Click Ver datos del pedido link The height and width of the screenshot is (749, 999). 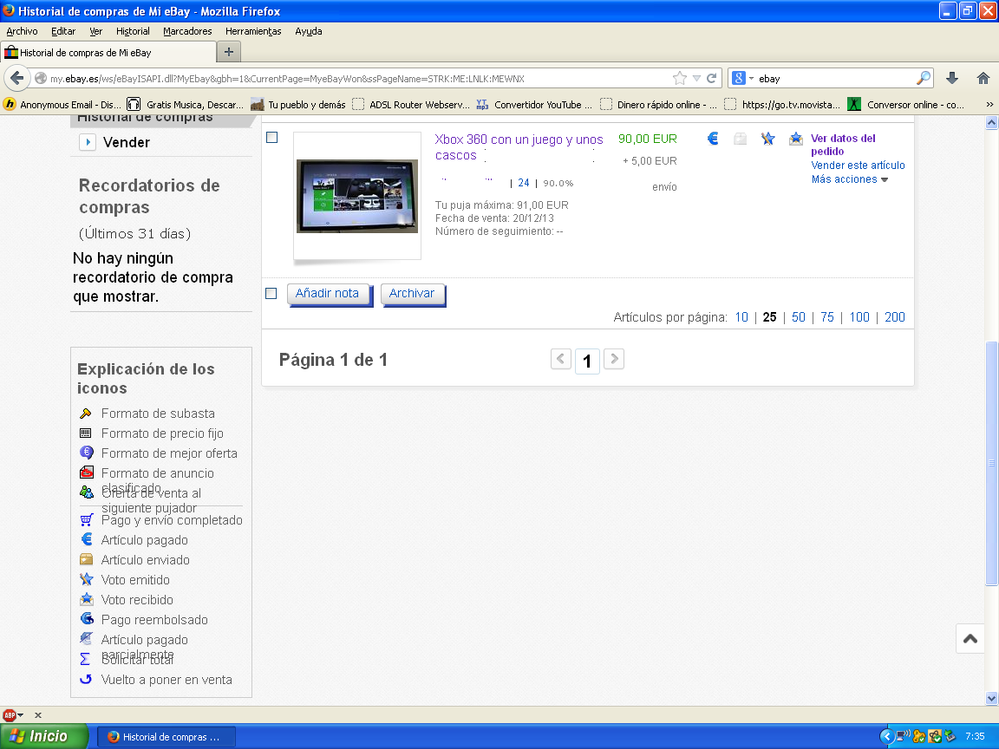pos(842,145)
